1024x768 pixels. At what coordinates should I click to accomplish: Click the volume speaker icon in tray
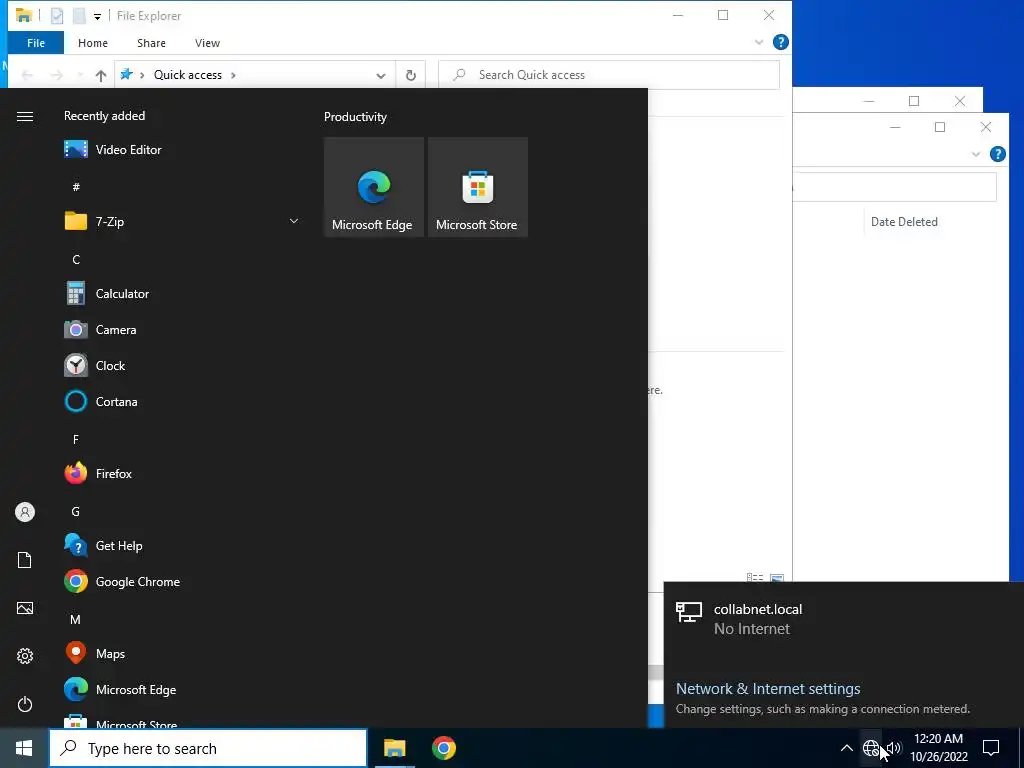(x=893, y=748)
